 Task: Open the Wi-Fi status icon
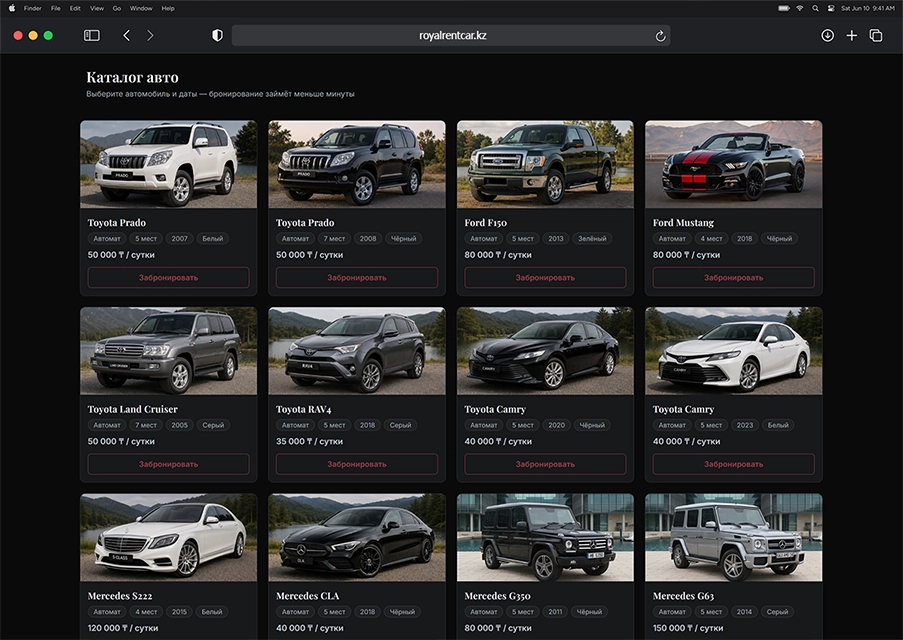pos(799,8)
